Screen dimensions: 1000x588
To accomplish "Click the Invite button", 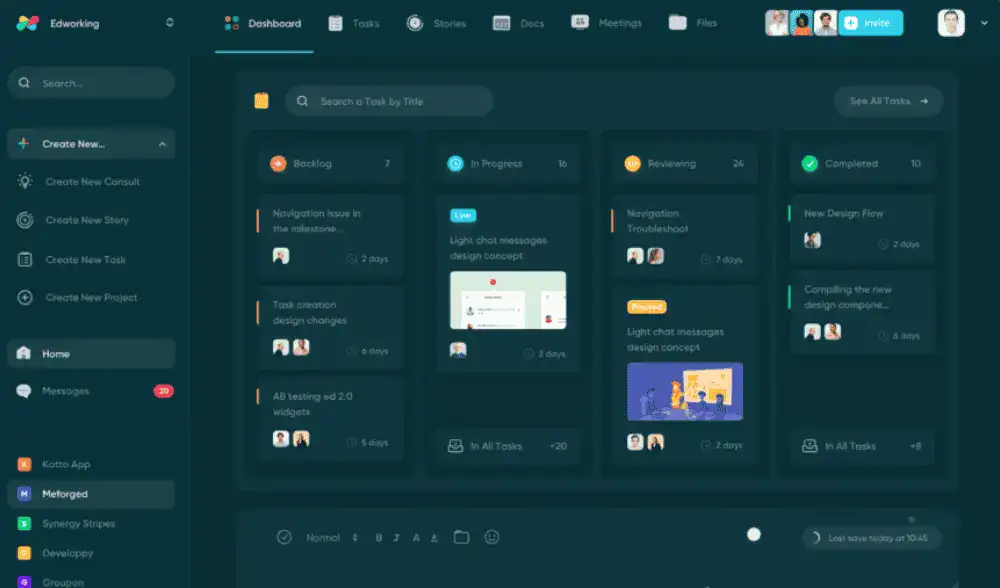I will click(x=871, y=23).
